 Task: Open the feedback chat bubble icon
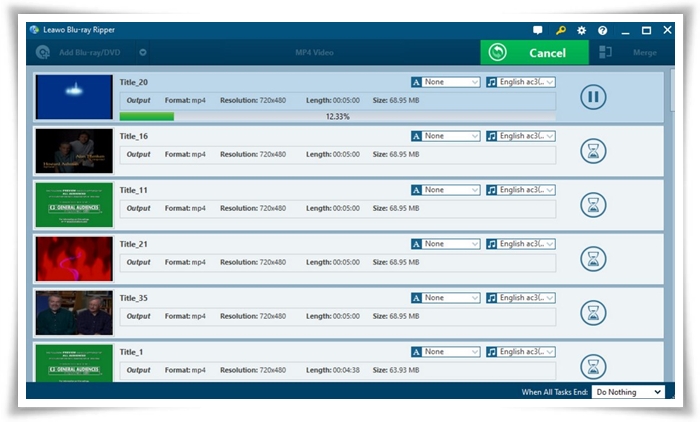click(x=538, y=31)
